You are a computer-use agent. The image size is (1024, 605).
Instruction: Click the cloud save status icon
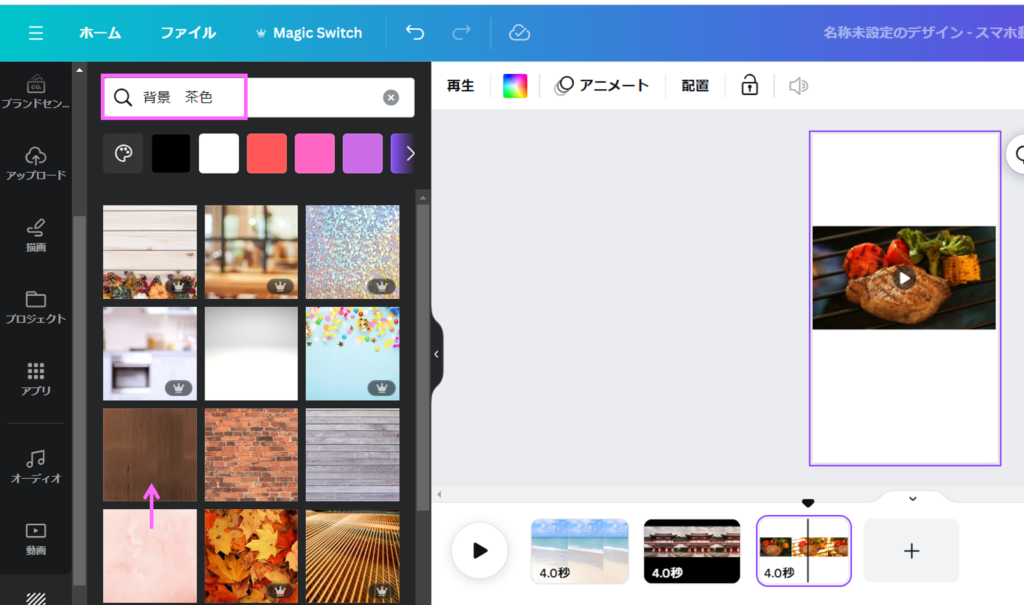tap(519, 33)
